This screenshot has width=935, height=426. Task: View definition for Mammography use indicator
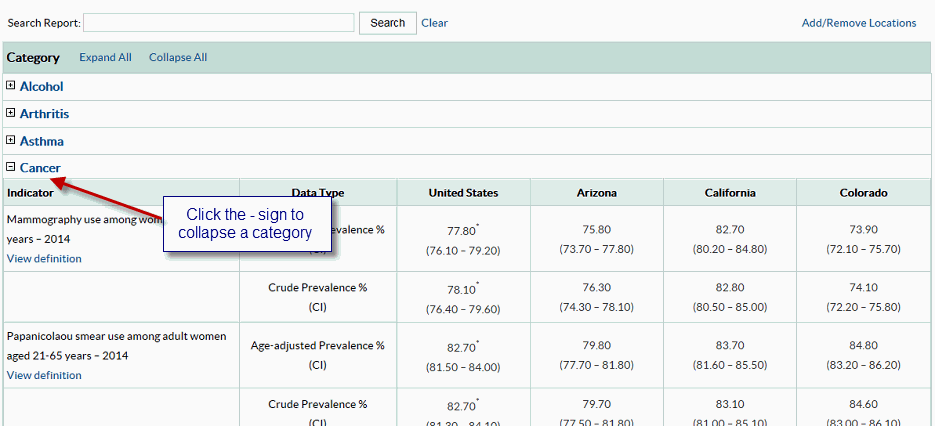tap(44, 259)
